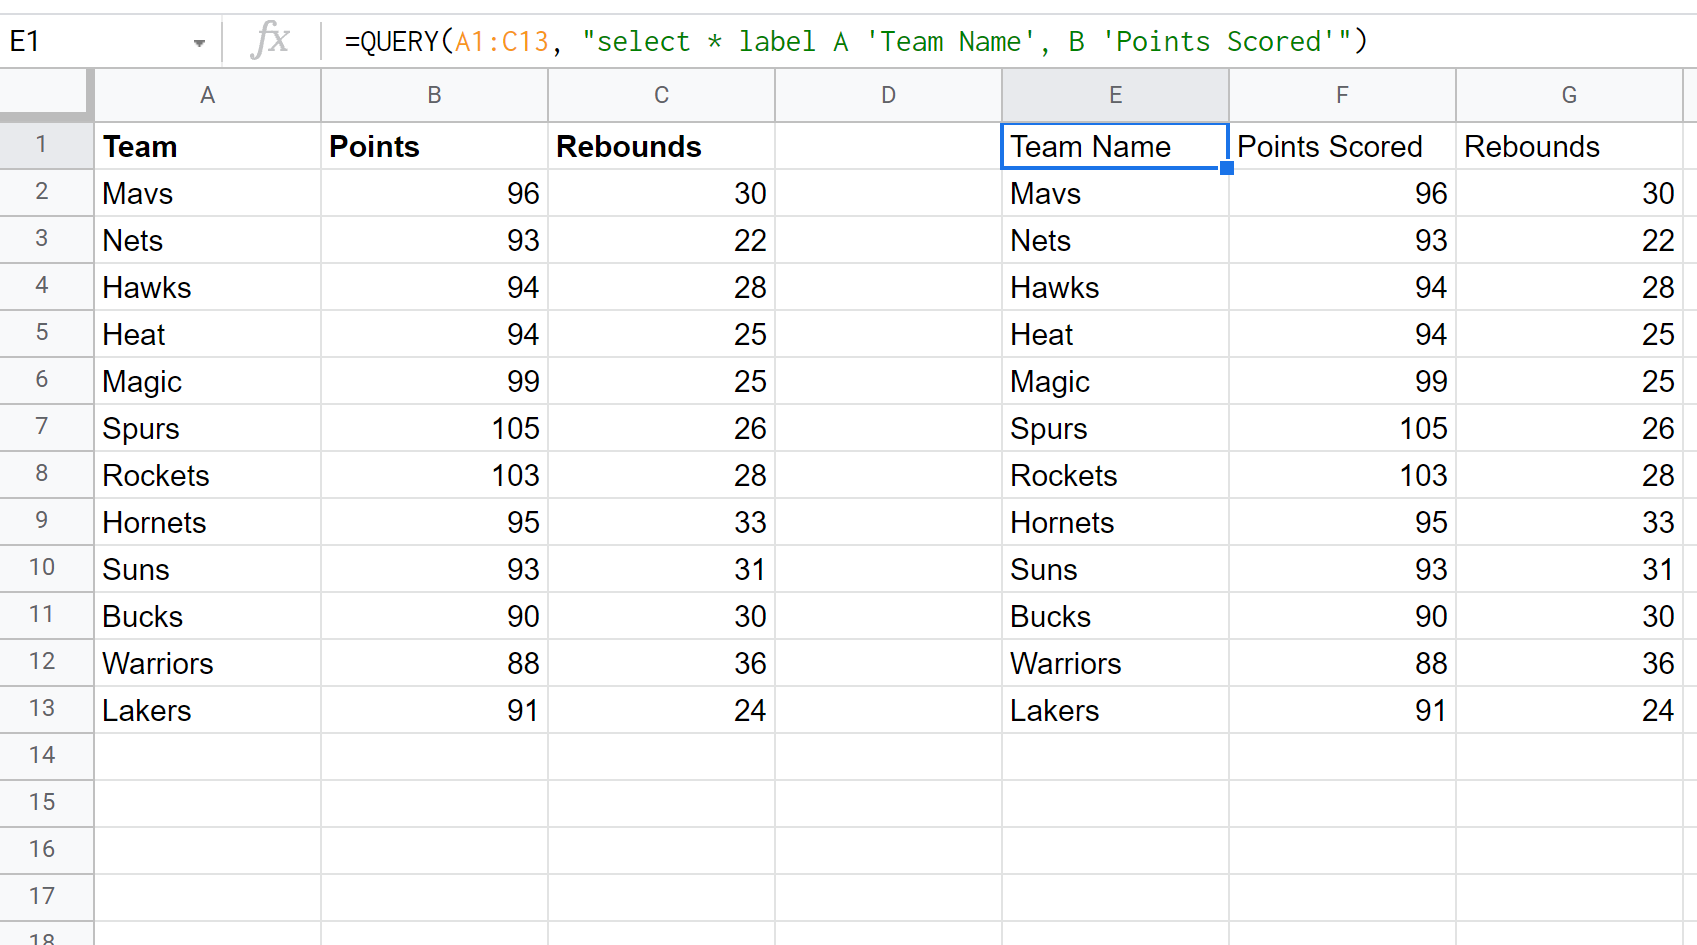Viewport: 1697px width, 945px height.
Task: Select the Points Scored header cell
Action: point(1341,146)
